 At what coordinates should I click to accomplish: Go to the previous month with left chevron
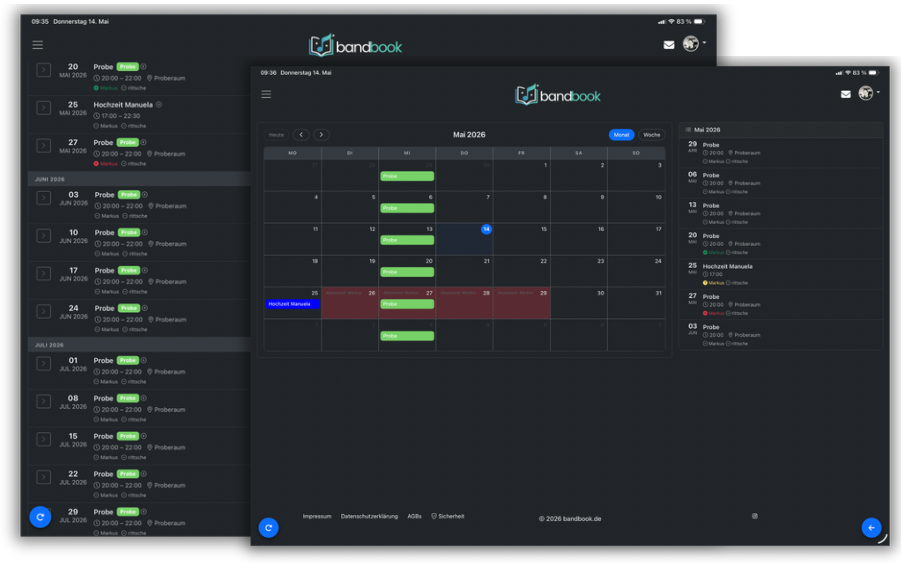tap(301, 135)
